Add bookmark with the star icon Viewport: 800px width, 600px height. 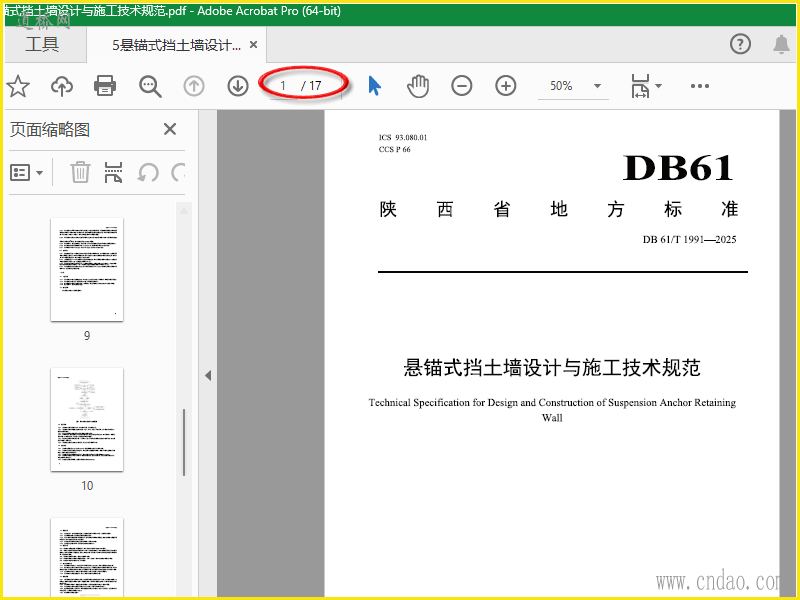coord(18,86)
